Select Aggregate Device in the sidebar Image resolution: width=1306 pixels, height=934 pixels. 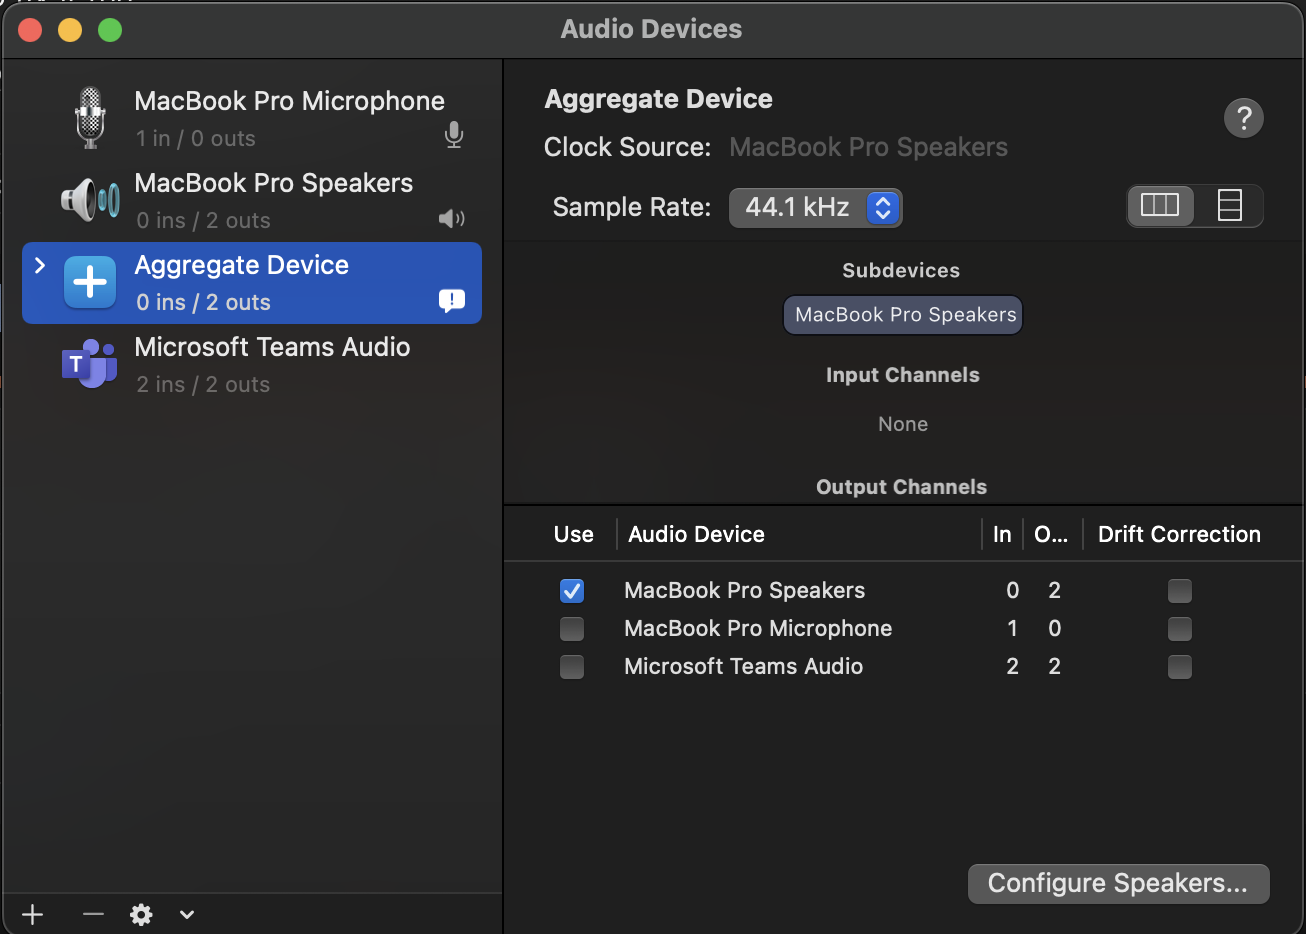click(x=252, y=283)
